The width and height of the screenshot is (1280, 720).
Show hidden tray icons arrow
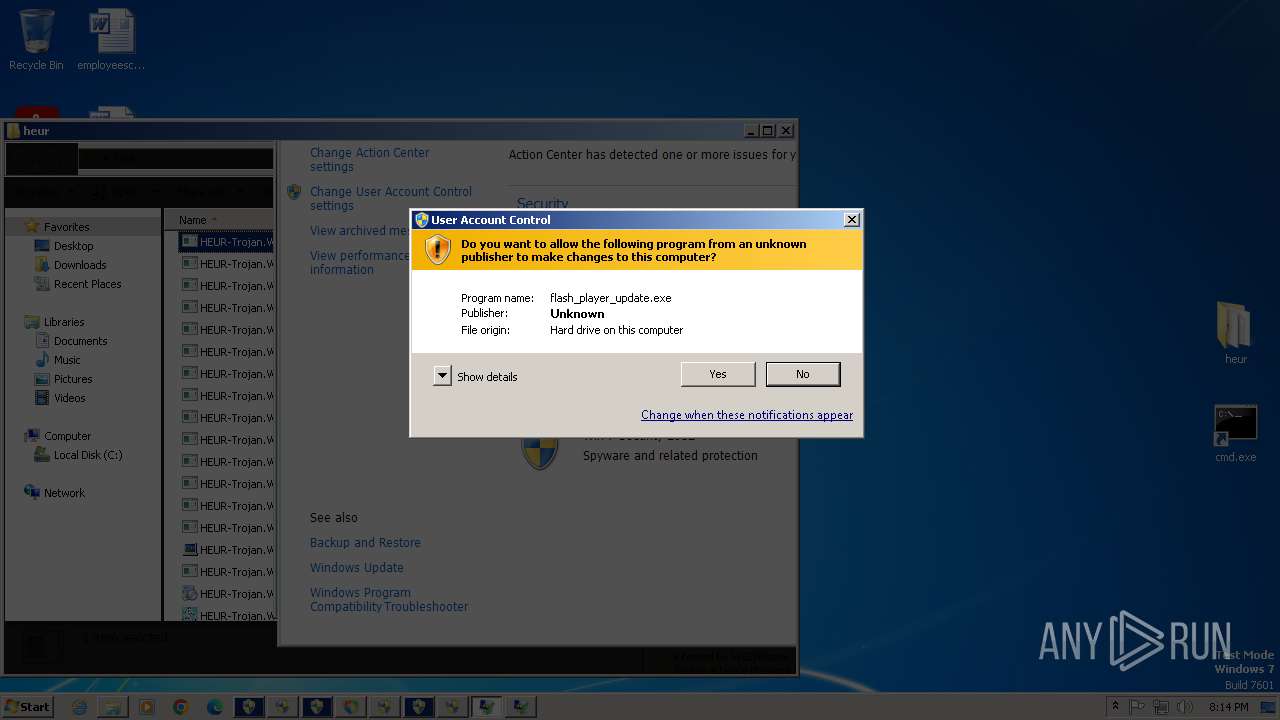point(1116,706)
